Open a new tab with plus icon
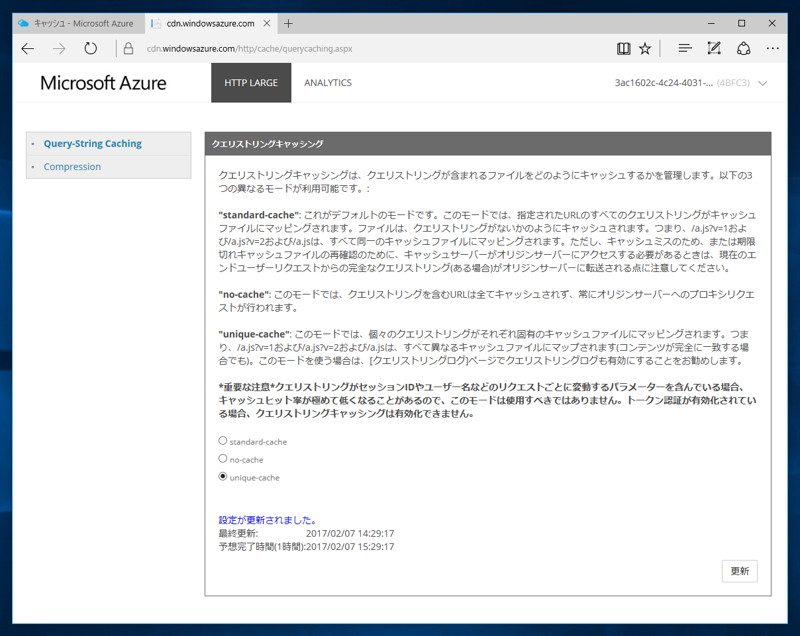The height and width of the screenshot is (636, 800). pyautogui.click(x=288, y=23)
